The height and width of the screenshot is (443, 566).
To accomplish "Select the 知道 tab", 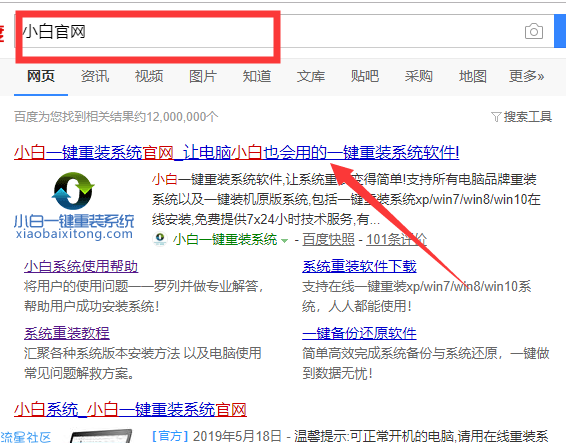I will pyautogui.click(x=257, y=76).
